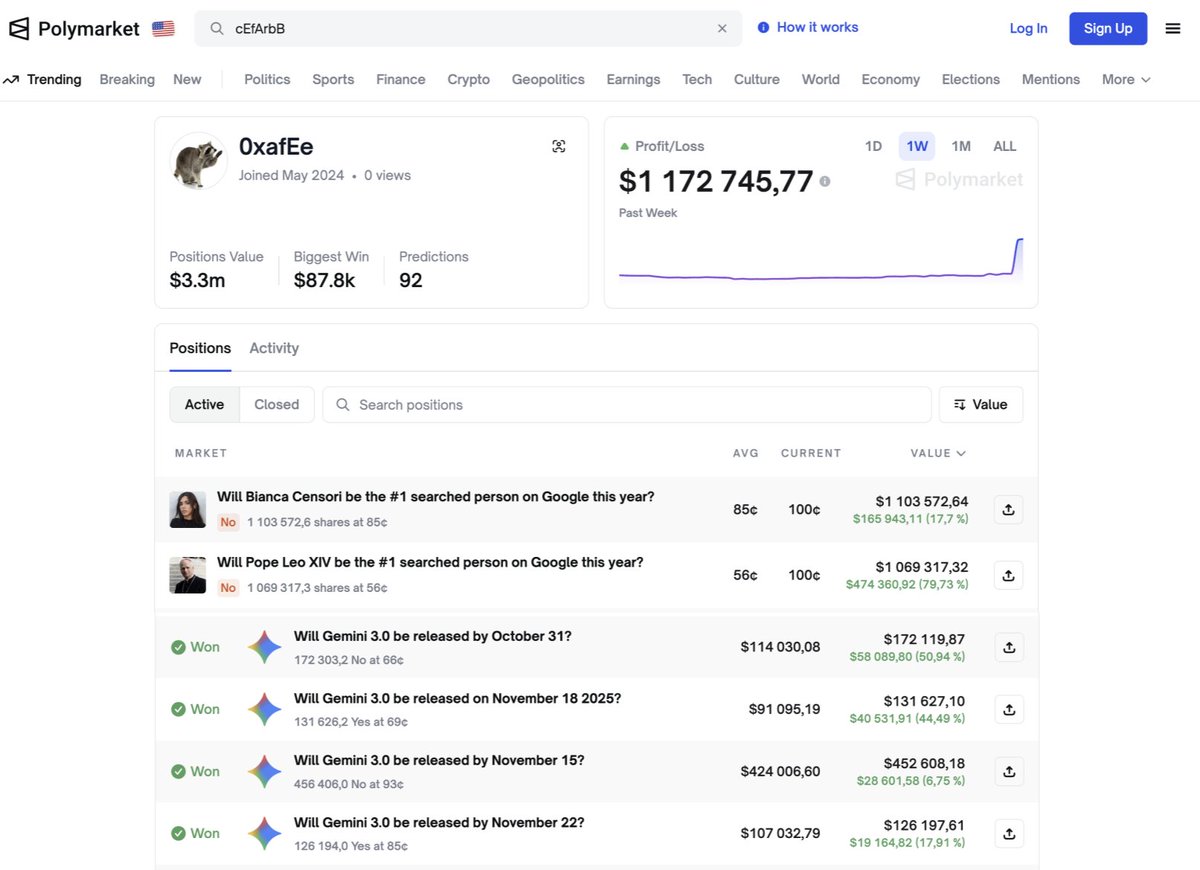1200x870 pixels.
Task: Clear the search field with the X icon
Action: point(722,29)
